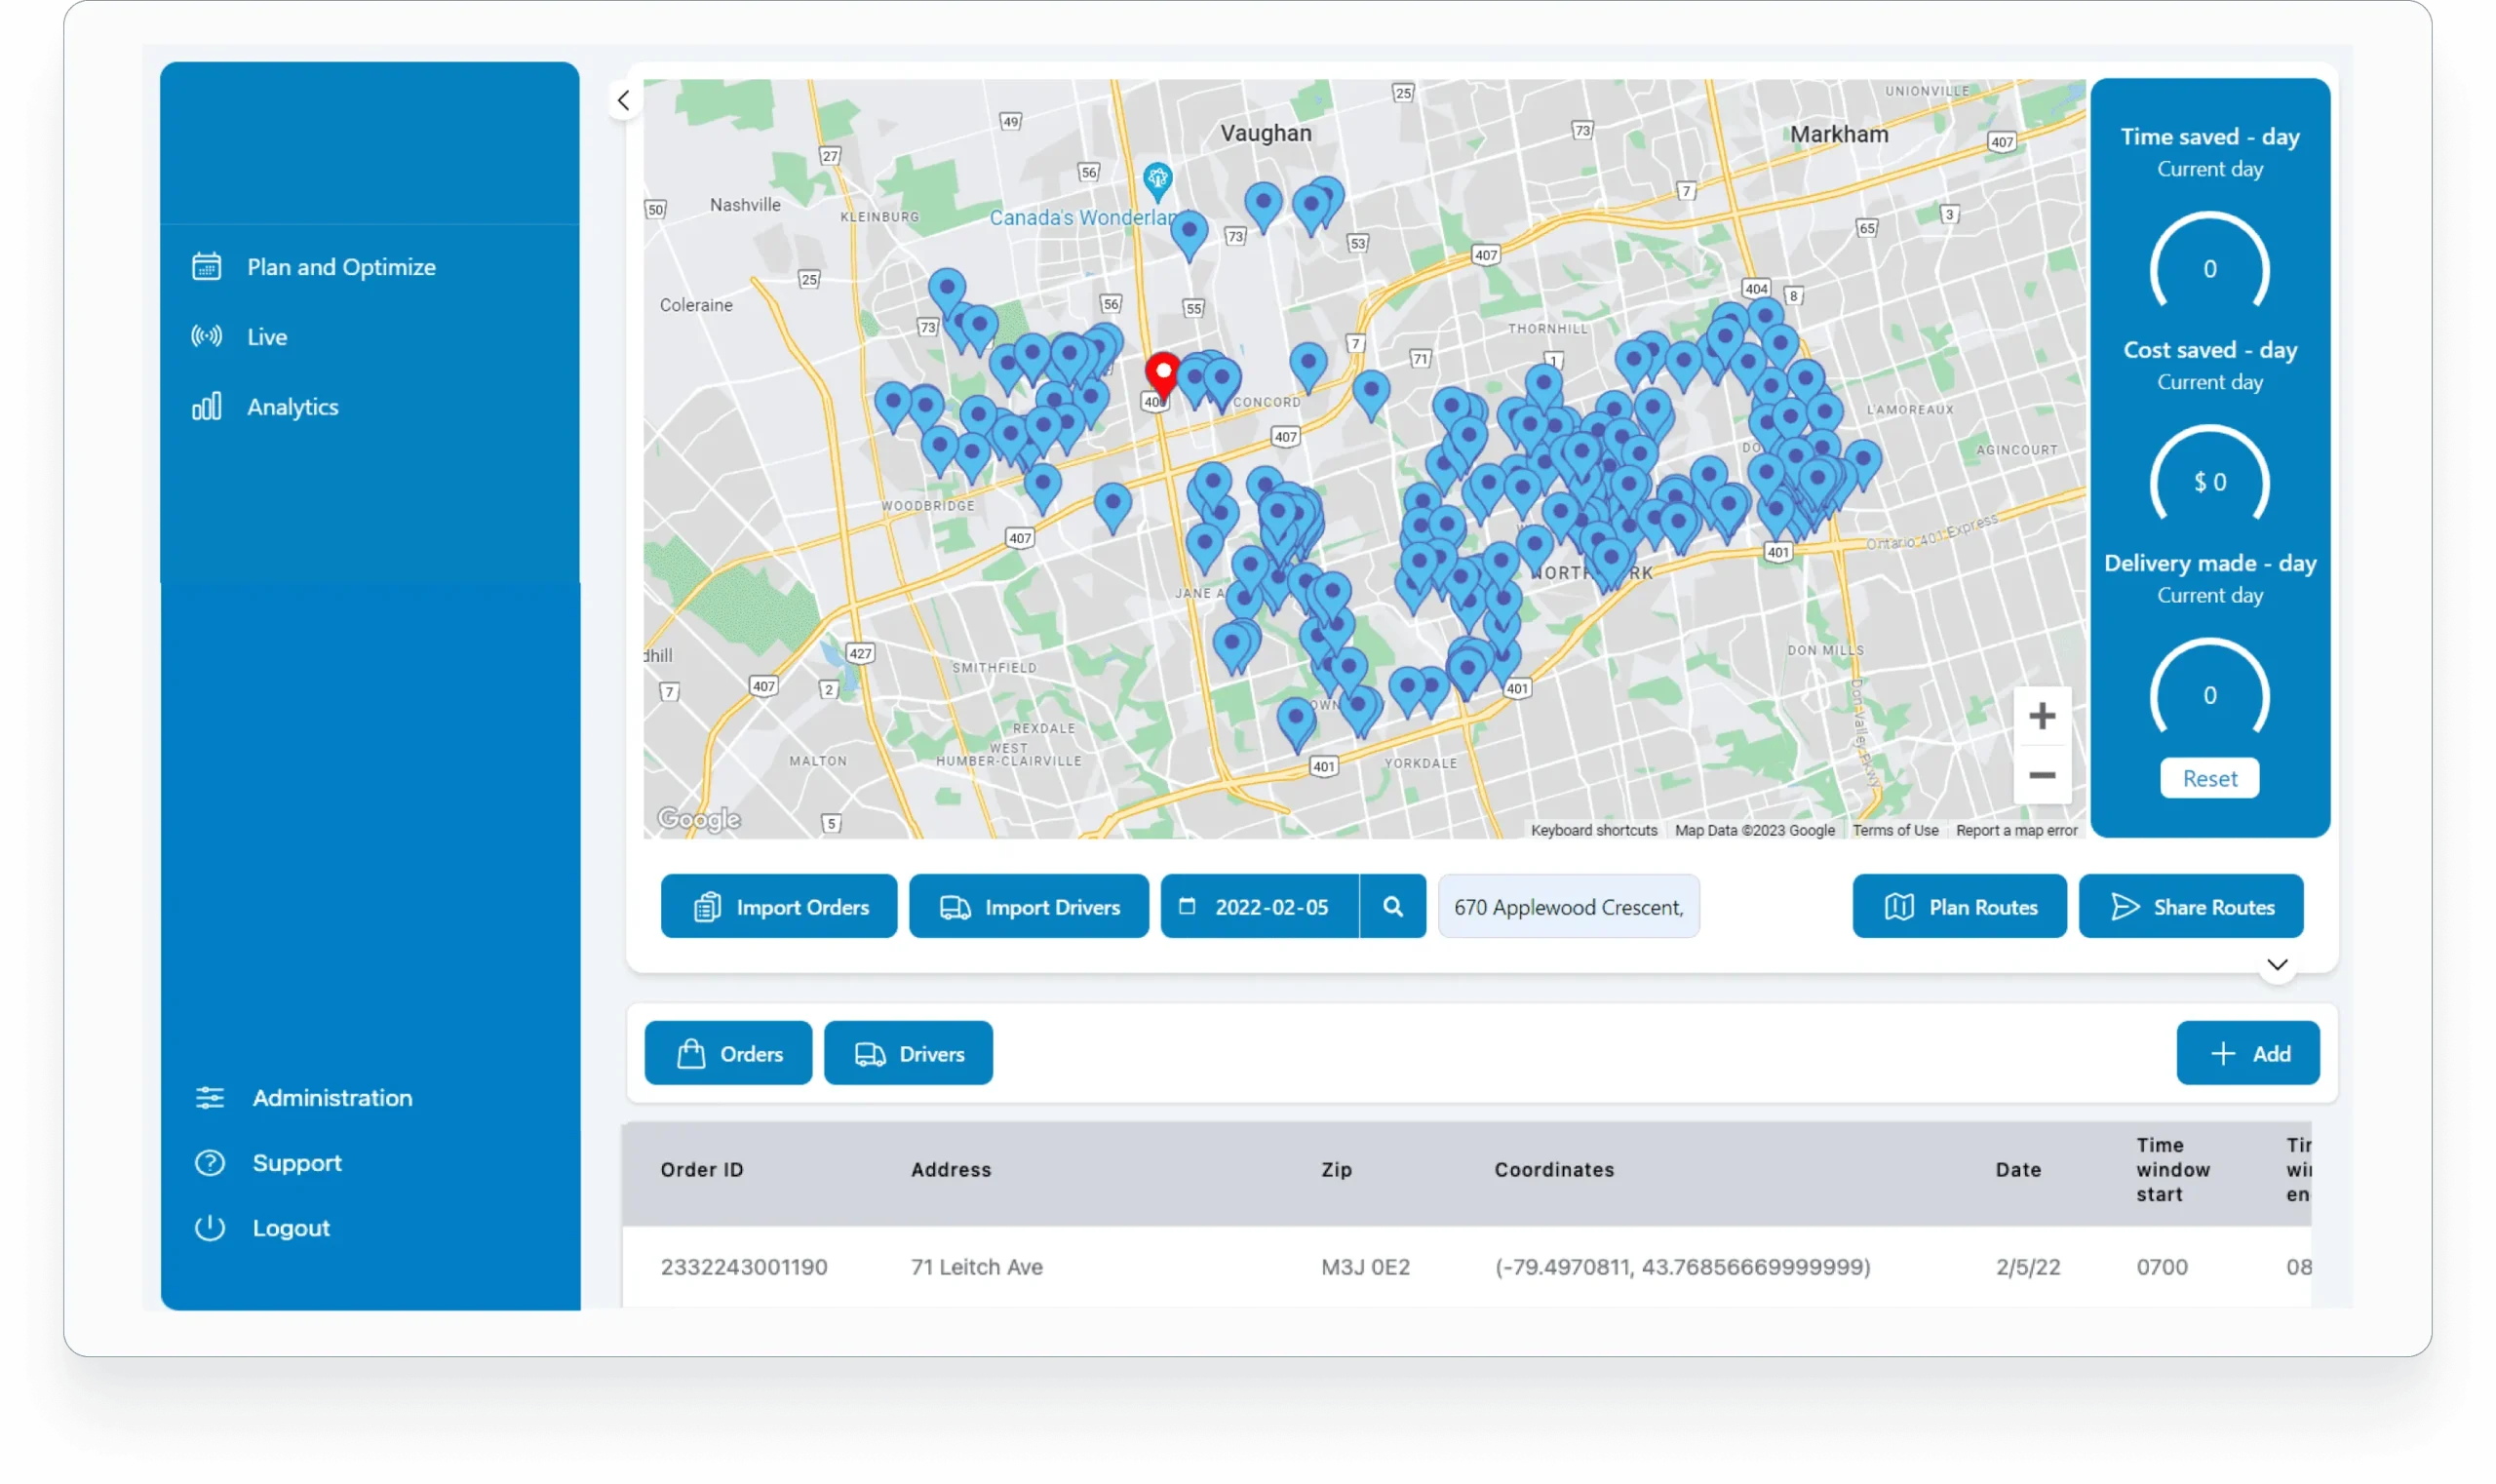Collapse the map panel with the down chevron
Image resolution: width=2496 pixels, height=1484 pixels.
coord(2277,964)
